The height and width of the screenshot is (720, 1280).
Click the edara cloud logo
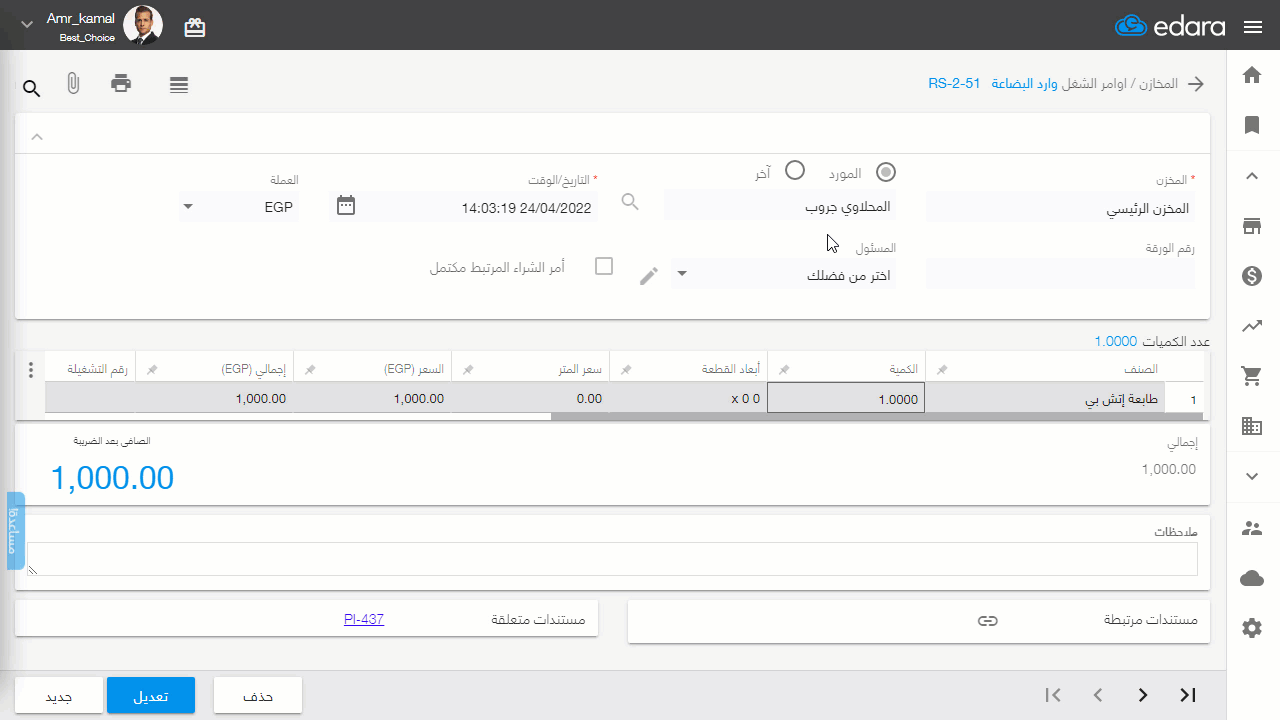point(1170,27)
